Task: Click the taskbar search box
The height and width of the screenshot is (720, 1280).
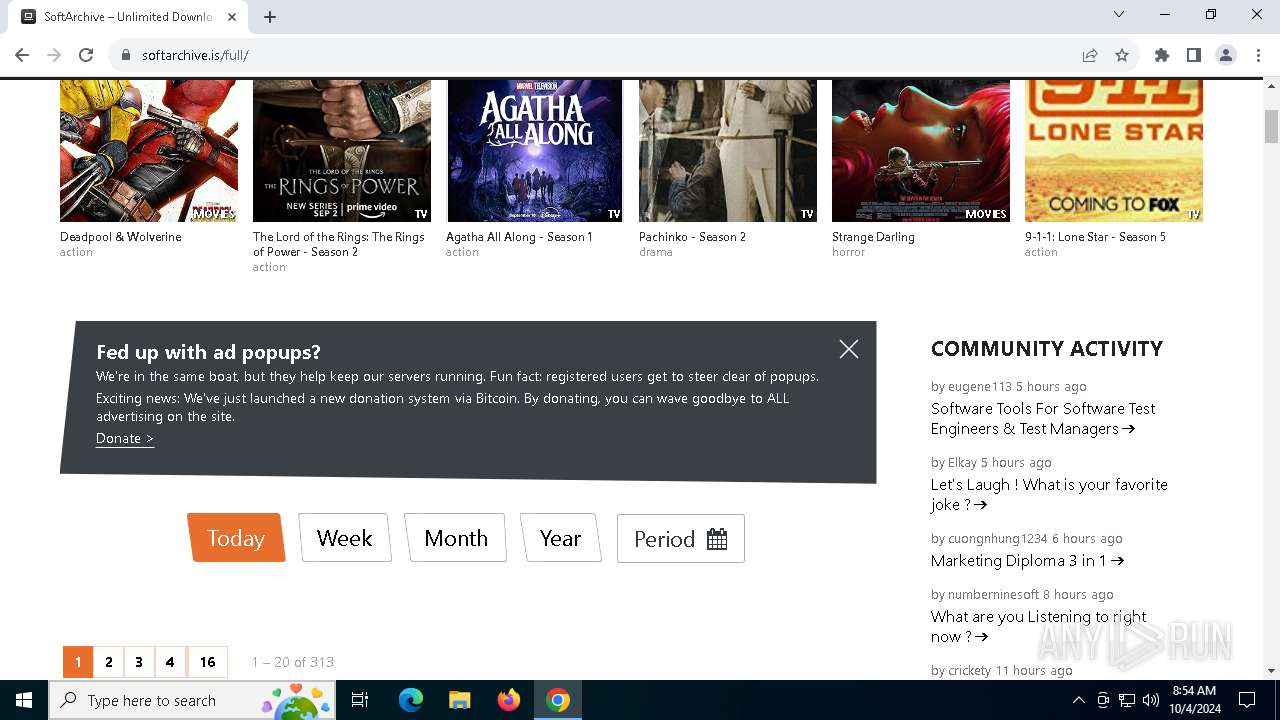Action: pos(194,700)
